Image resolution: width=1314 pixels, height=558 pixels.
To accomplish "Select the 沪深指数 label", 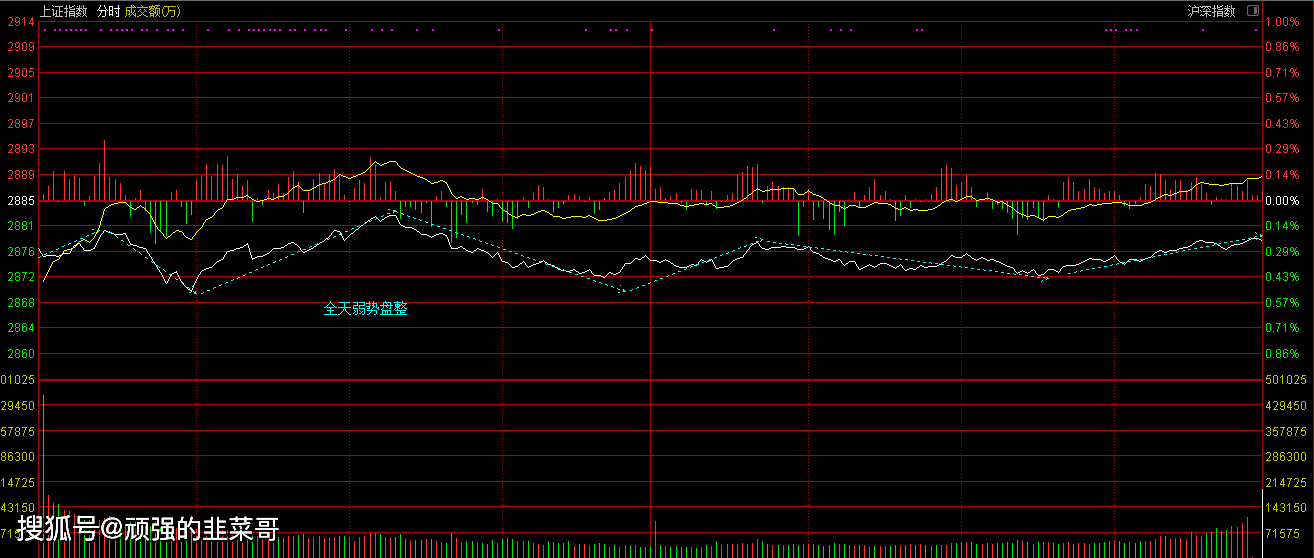I will click(1212, 11).
